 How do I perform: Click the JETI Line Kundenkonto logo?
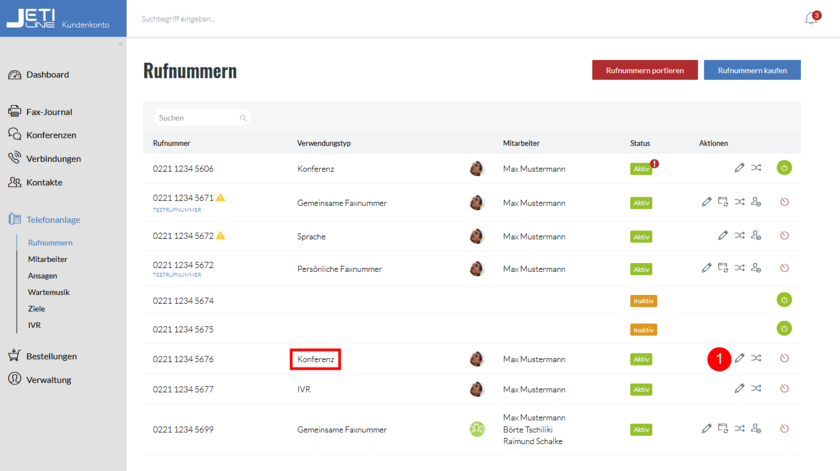(x=58, y=19)
